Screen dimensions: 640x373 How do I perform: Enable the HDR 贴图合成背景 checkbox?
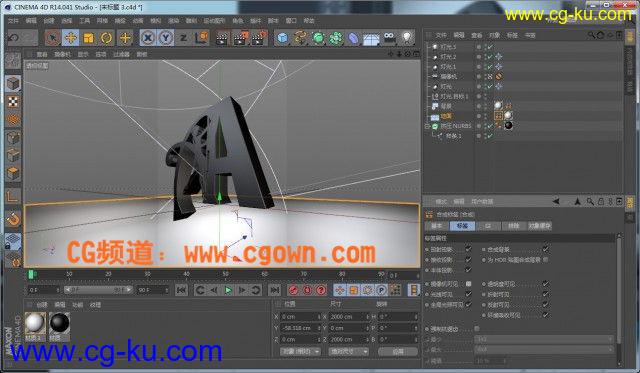pyautogui.click(x=546, y=259)
